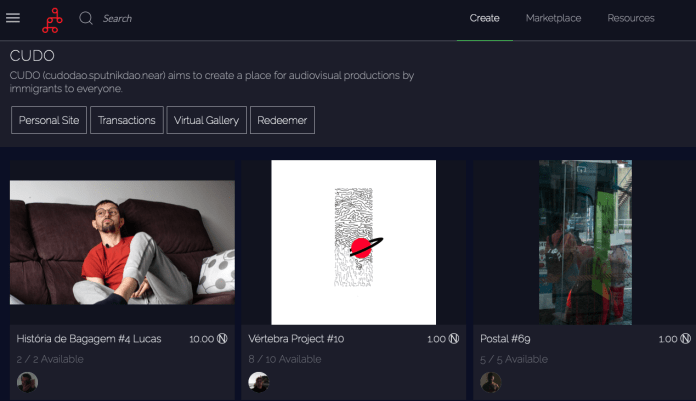View the store Transactions
The height and width of the screenshot is (401, 696).
(x=126, y=120)
